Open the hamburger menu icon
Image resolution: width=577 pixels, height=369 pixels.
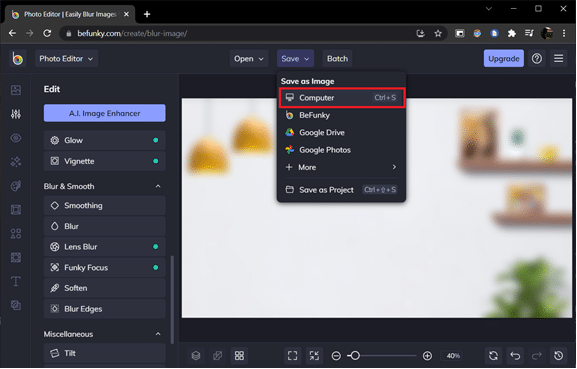tap(559, 58)
